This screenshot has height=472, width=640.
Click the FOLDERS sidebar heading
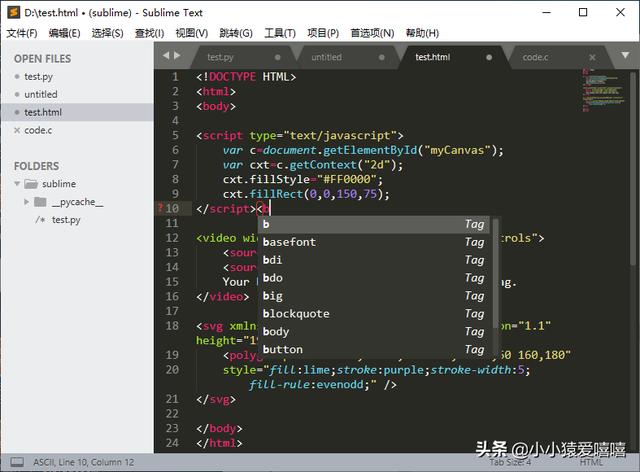pyautogui.click(x=36, y=166)
